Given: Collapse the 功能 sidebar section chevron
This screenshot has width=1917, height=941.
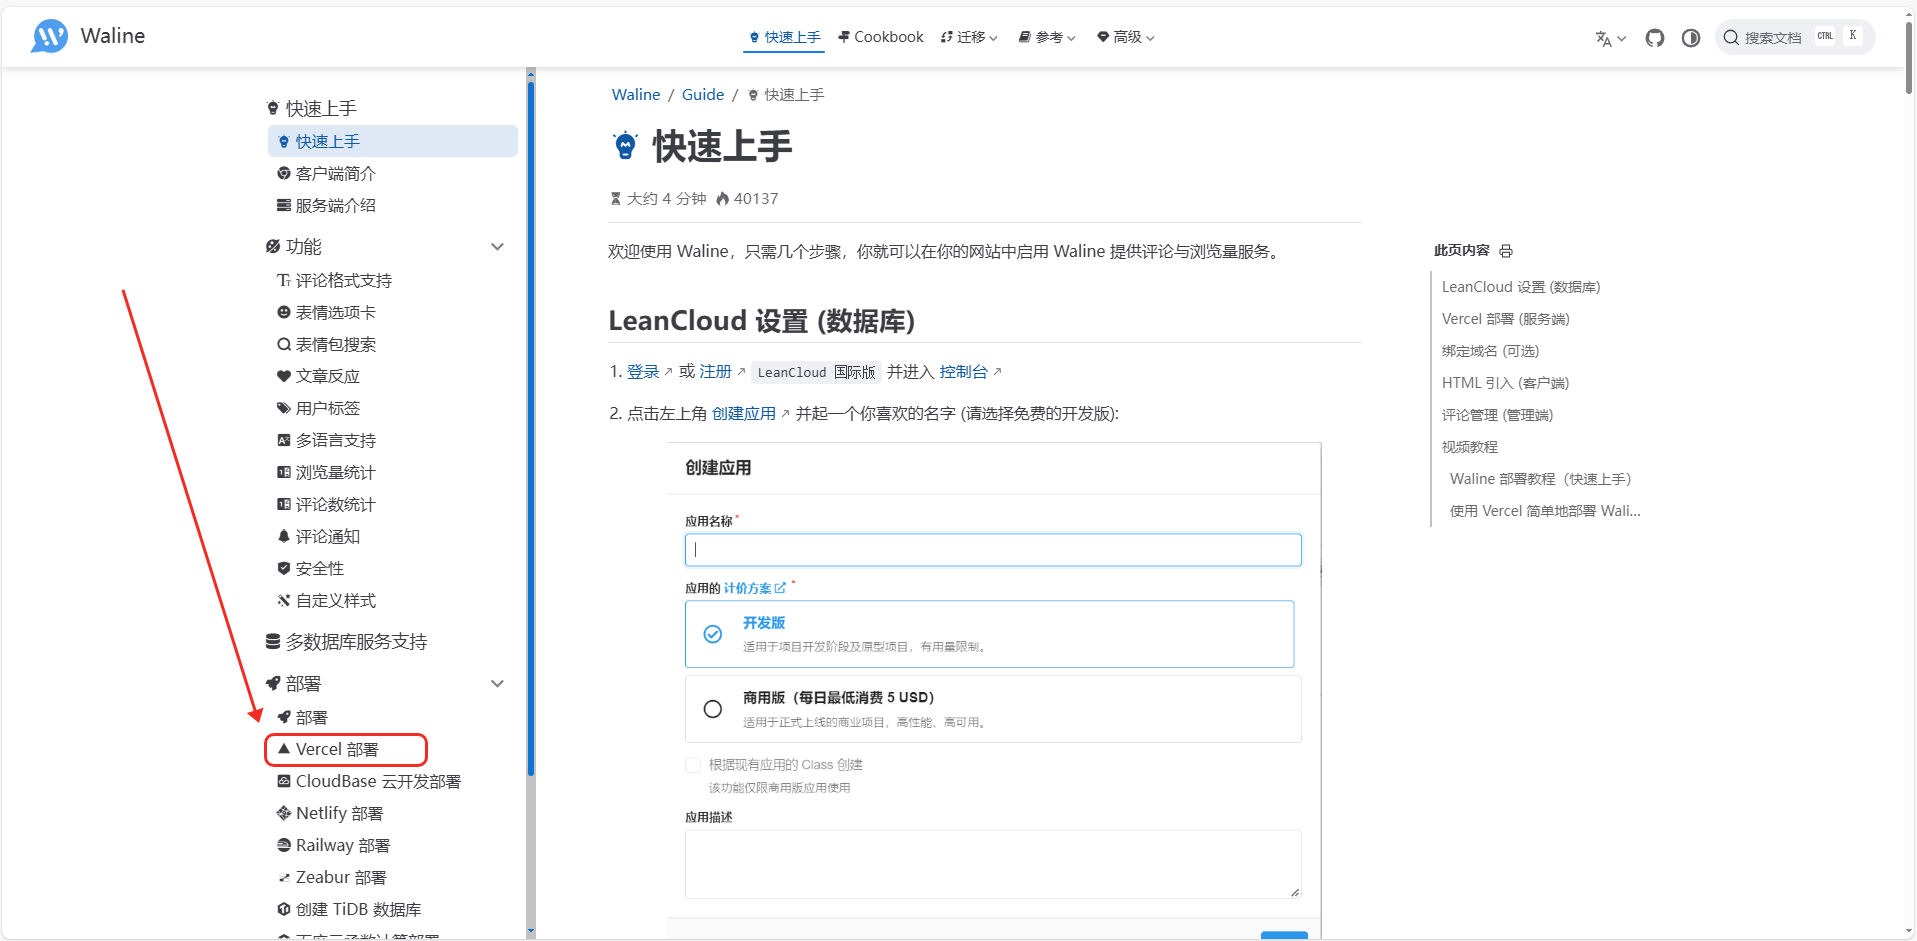Looking at the screenshot, I should pyautogui.click(x=497, y=247).
